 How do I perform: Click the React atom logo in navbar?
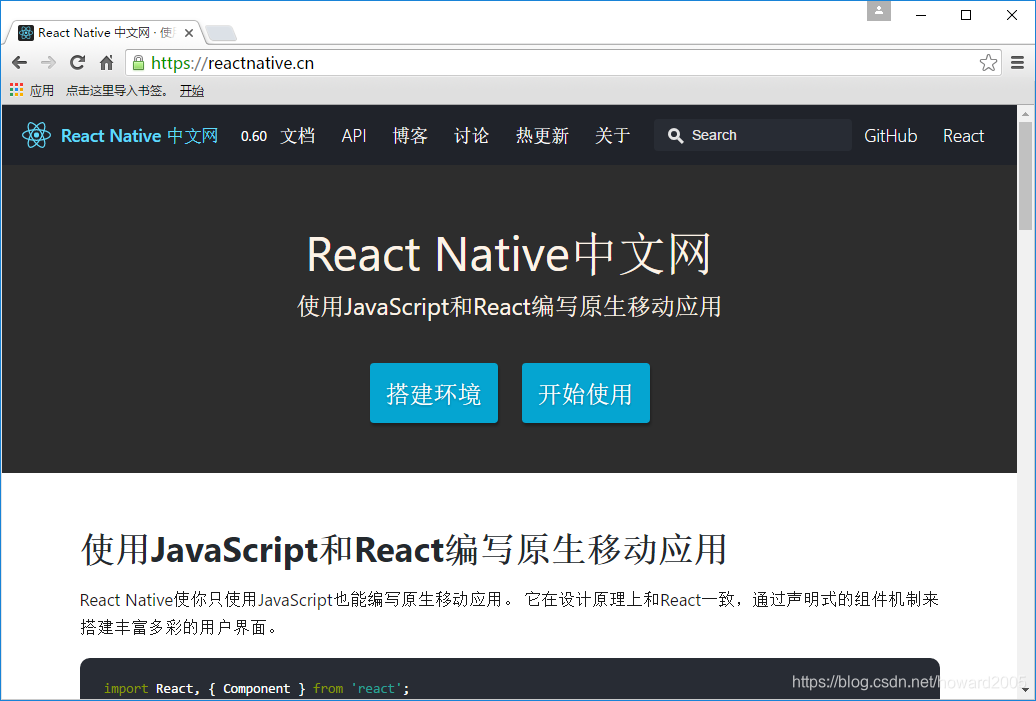click(x=36, y=135)
